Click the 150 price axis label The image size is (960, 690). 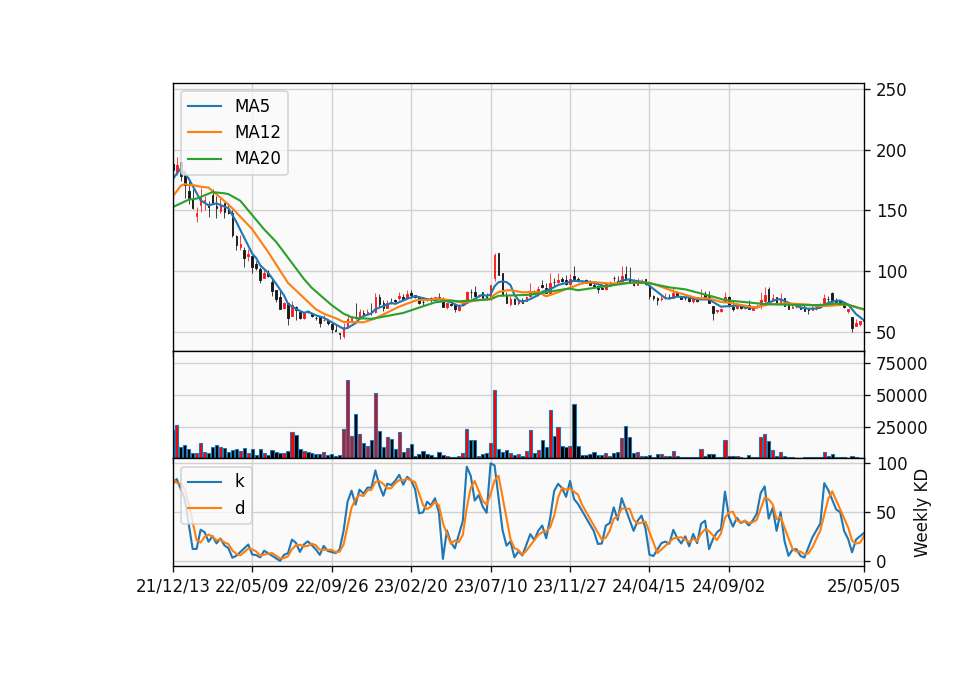[891, 211]
